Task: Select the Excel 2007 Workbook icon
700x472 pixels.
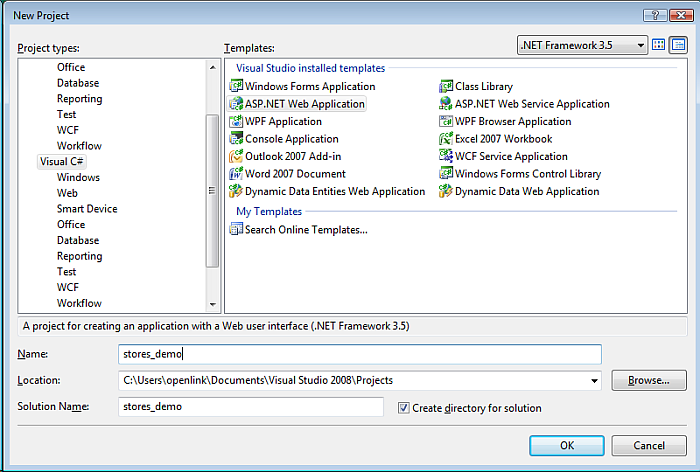Action: click(446, 139)
